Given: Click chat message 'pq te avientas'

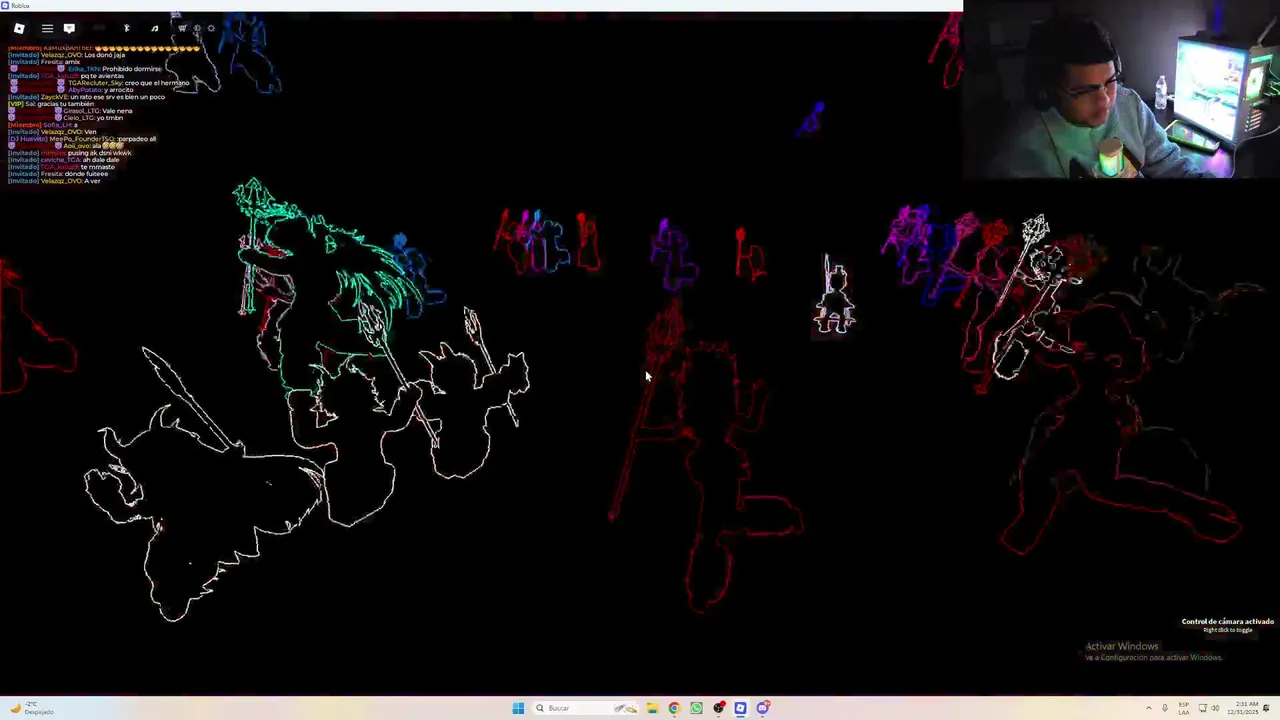Looking at the screenshot, I should [102, 76].
